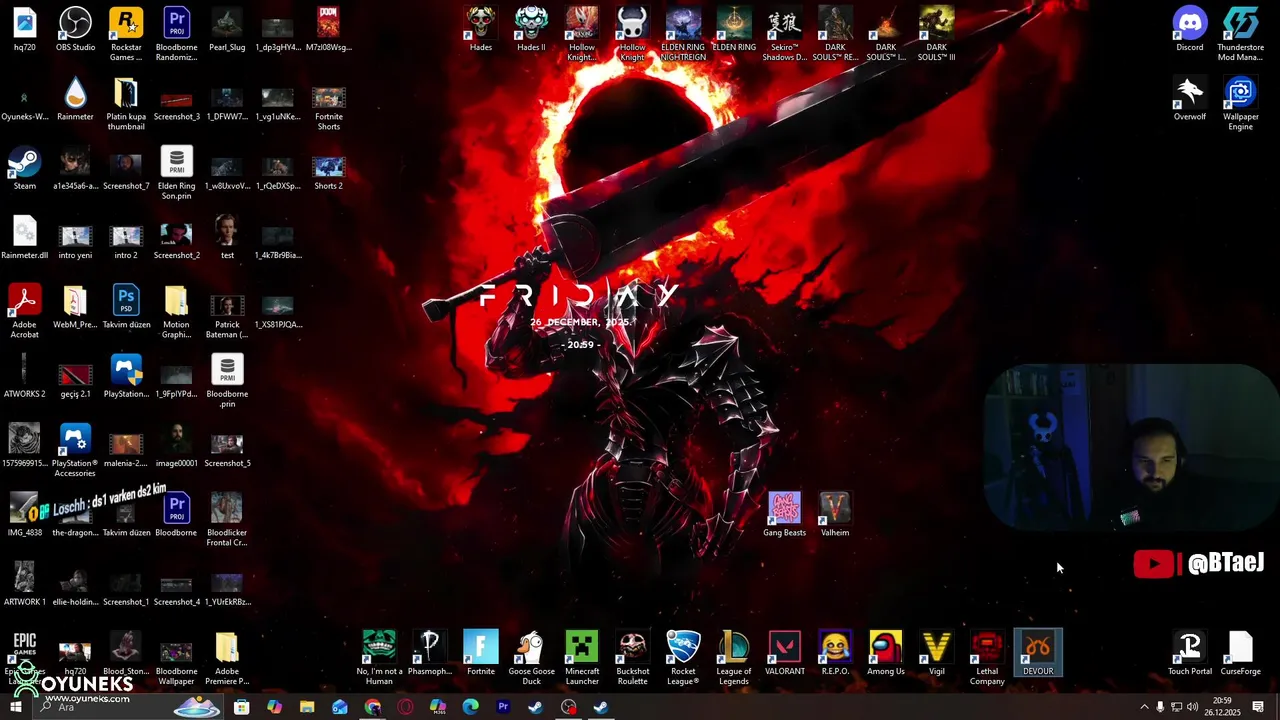Launch the R.E.P.O. shortcut
The height and width of the screenshot is (720, 1280).
click(835, 653)
